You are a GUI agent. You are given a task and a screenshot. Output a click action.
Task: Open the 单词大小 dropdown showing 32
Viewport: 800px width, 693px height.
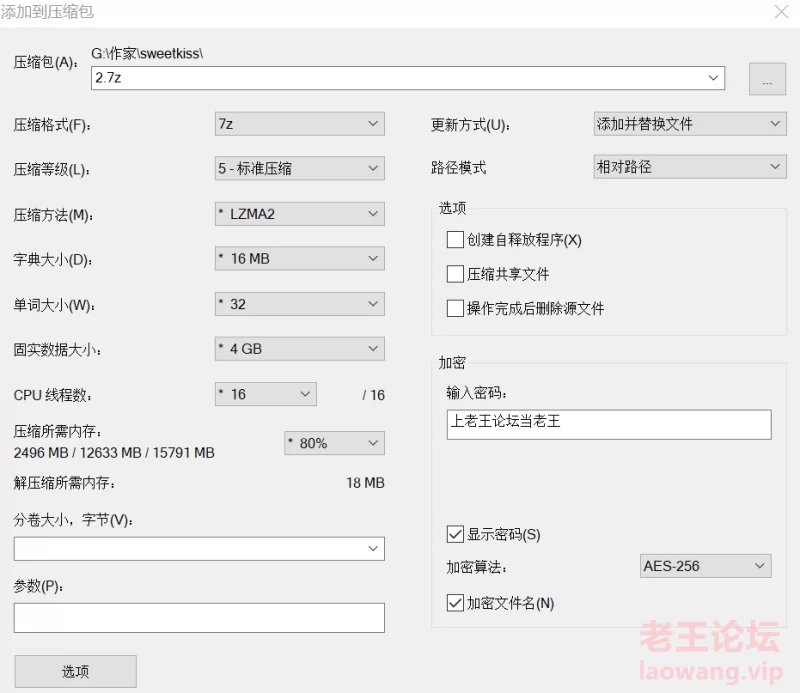[x=299, y=304]
